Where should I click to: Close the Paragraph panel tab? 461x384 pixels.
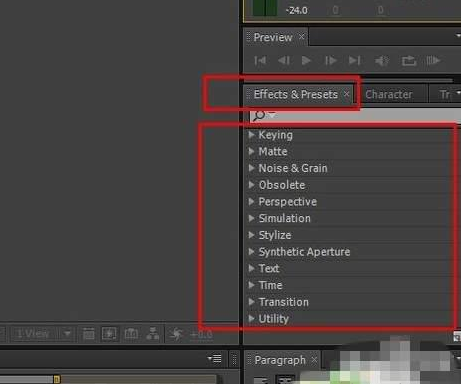point(314,360)
